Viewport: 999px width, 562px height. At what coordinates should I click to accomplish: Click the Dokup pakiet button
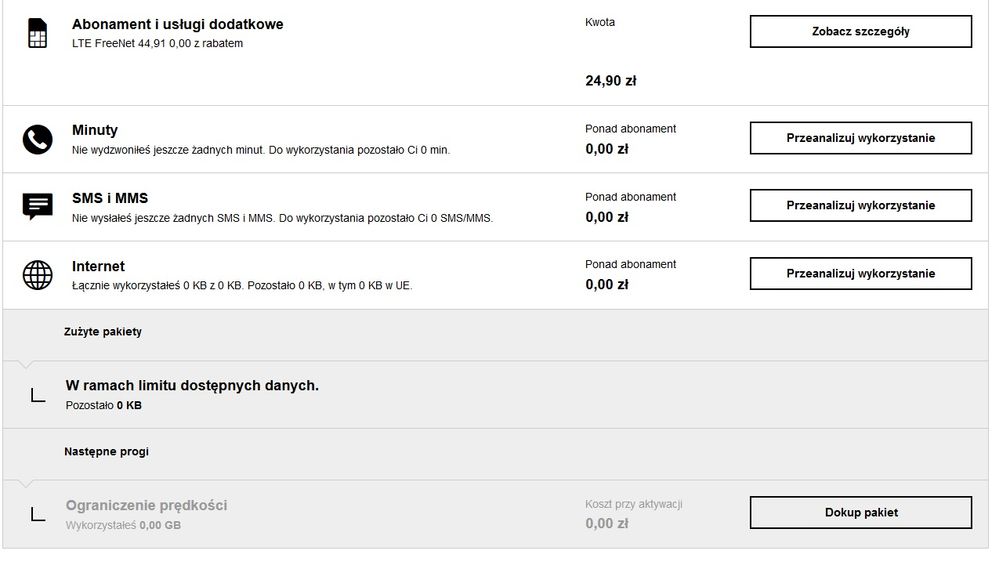pyautogui.click(x=860, y=512)
